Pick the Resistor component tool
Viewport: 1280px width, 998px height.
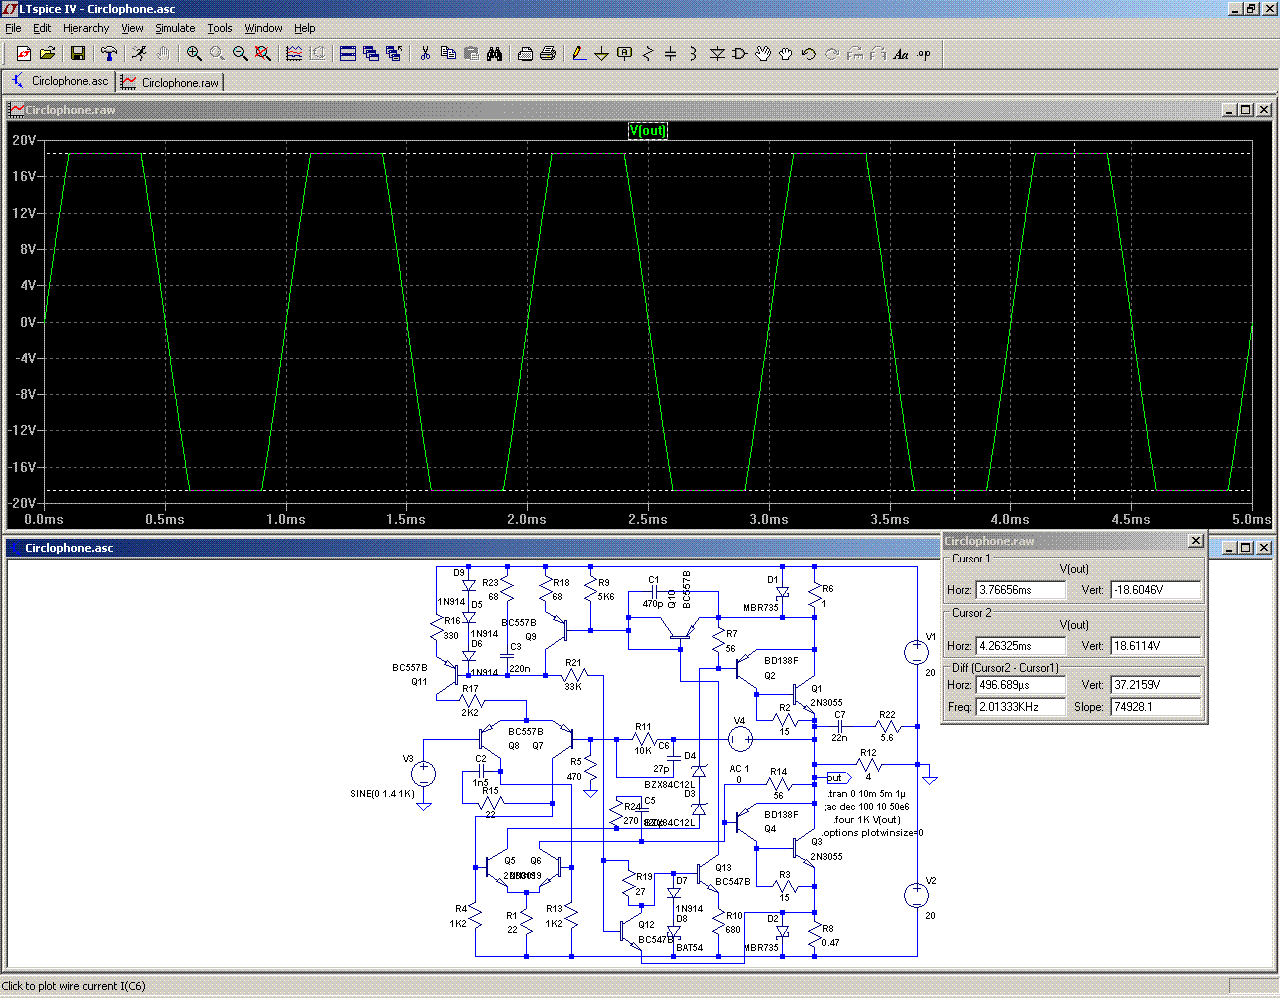[x=647, y=54]
